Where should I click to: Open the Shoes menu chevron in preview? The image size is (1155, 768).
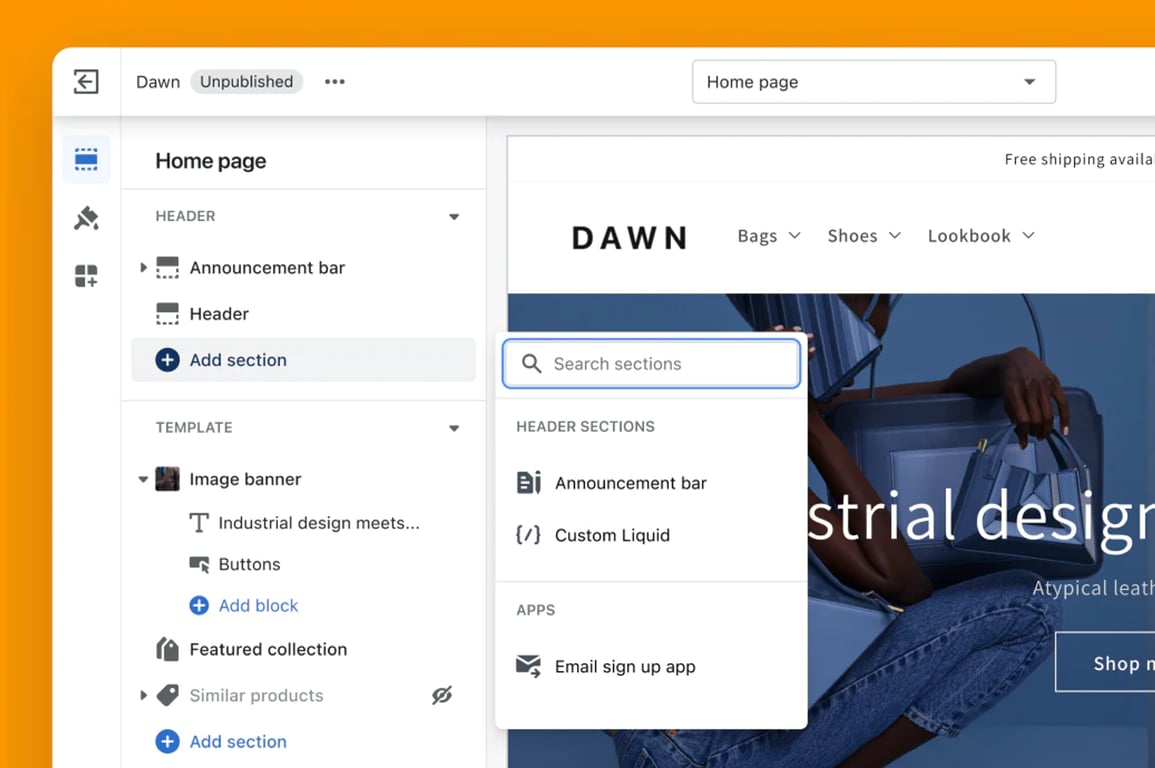click(894, 236)
